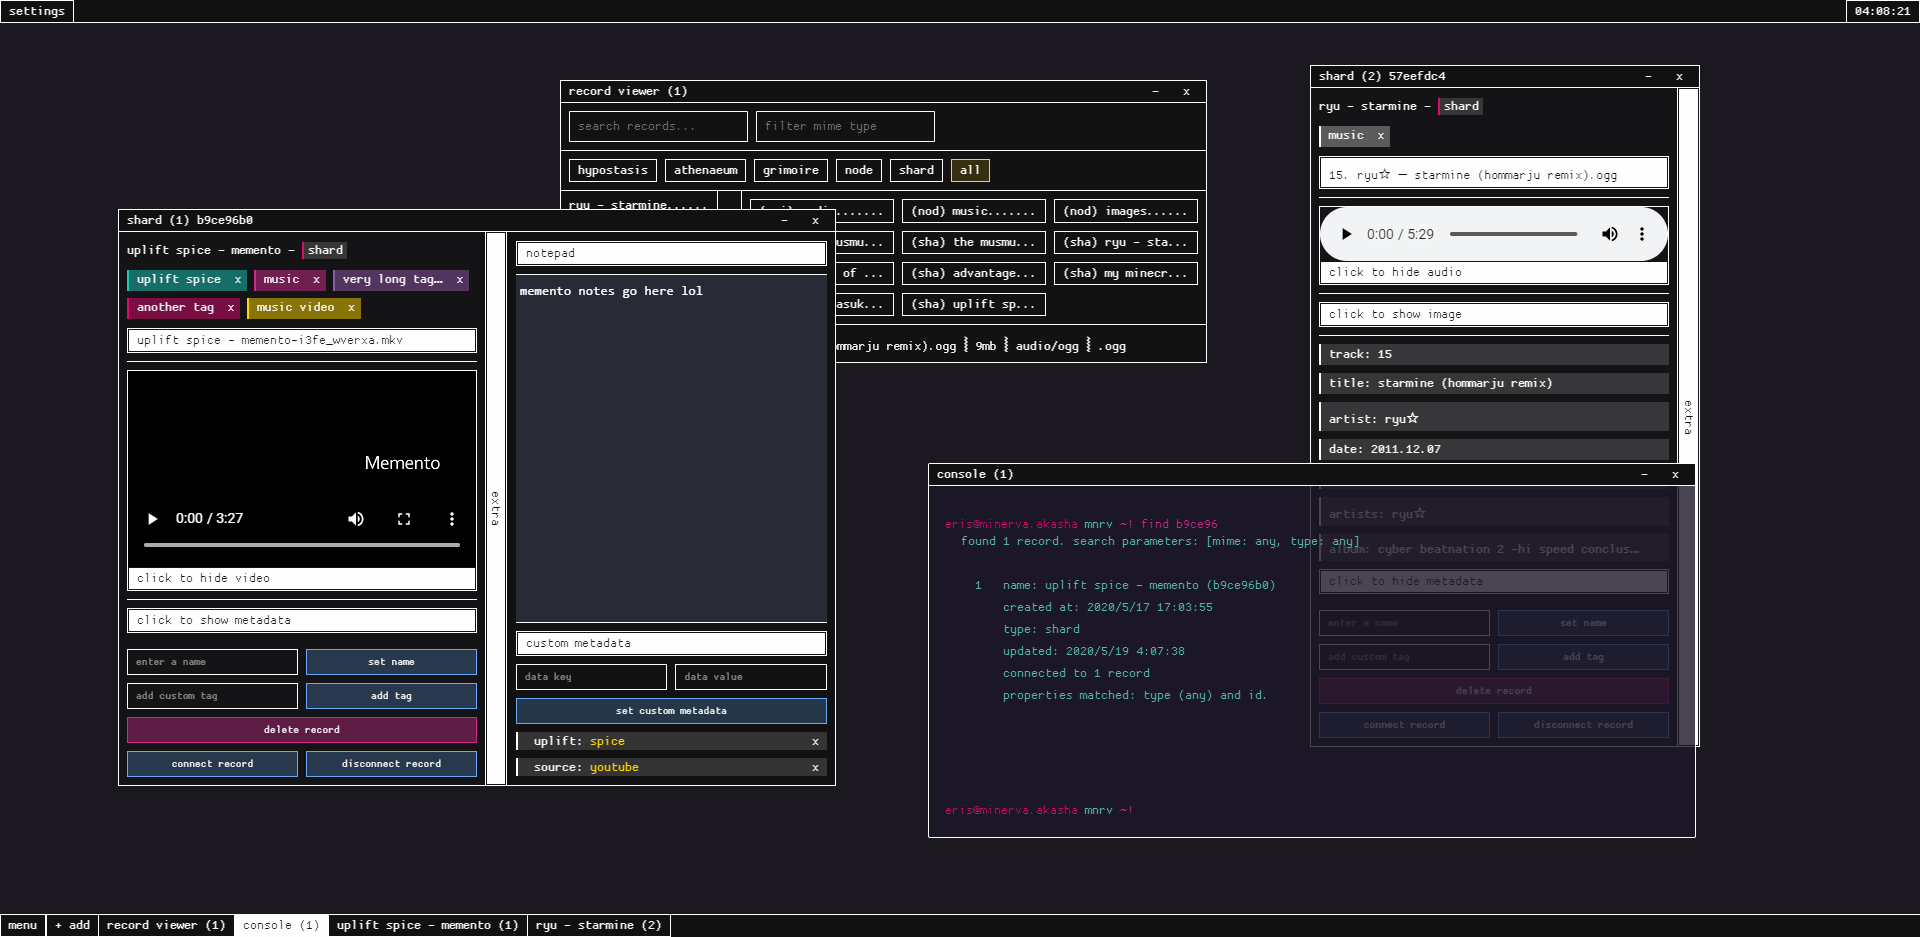Collapse video with click to hide video
This screenshot has width=1920, height=937.
[302, 578]
